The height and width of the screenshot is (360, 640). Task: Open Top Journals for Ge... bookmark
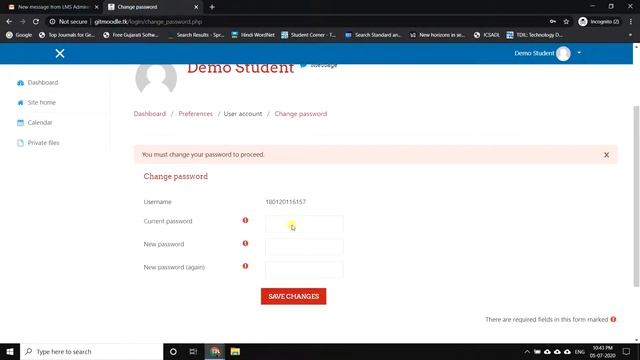[x=67, y=35]
